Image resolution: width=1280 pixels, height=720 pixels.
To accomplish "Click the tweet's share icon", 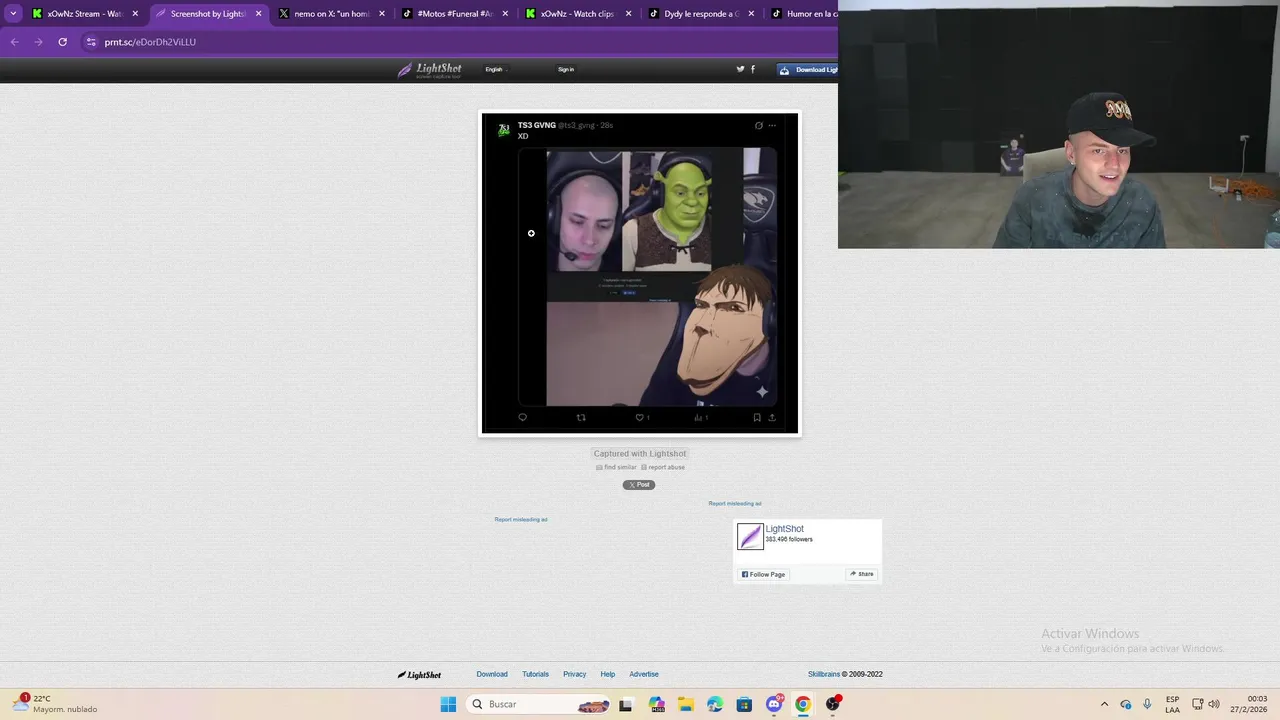I will click(772, 417).
